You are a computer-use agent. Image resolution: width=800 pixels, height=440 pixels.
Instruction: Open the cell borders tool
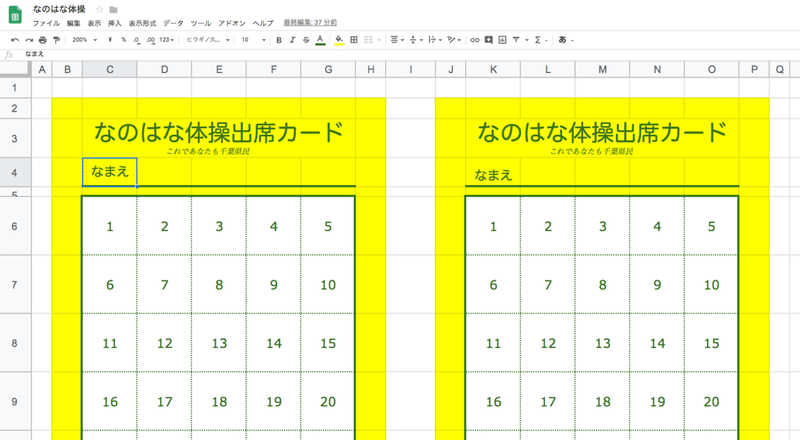[354, 40]
